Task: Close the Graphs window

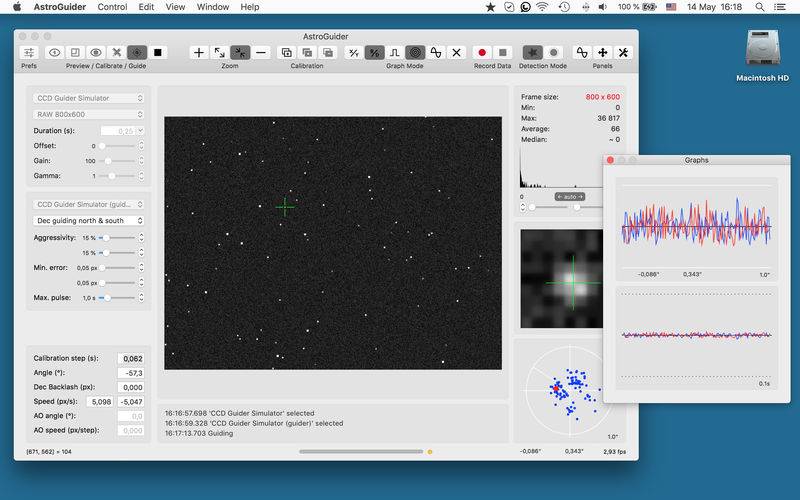Action: pos(610,160)
